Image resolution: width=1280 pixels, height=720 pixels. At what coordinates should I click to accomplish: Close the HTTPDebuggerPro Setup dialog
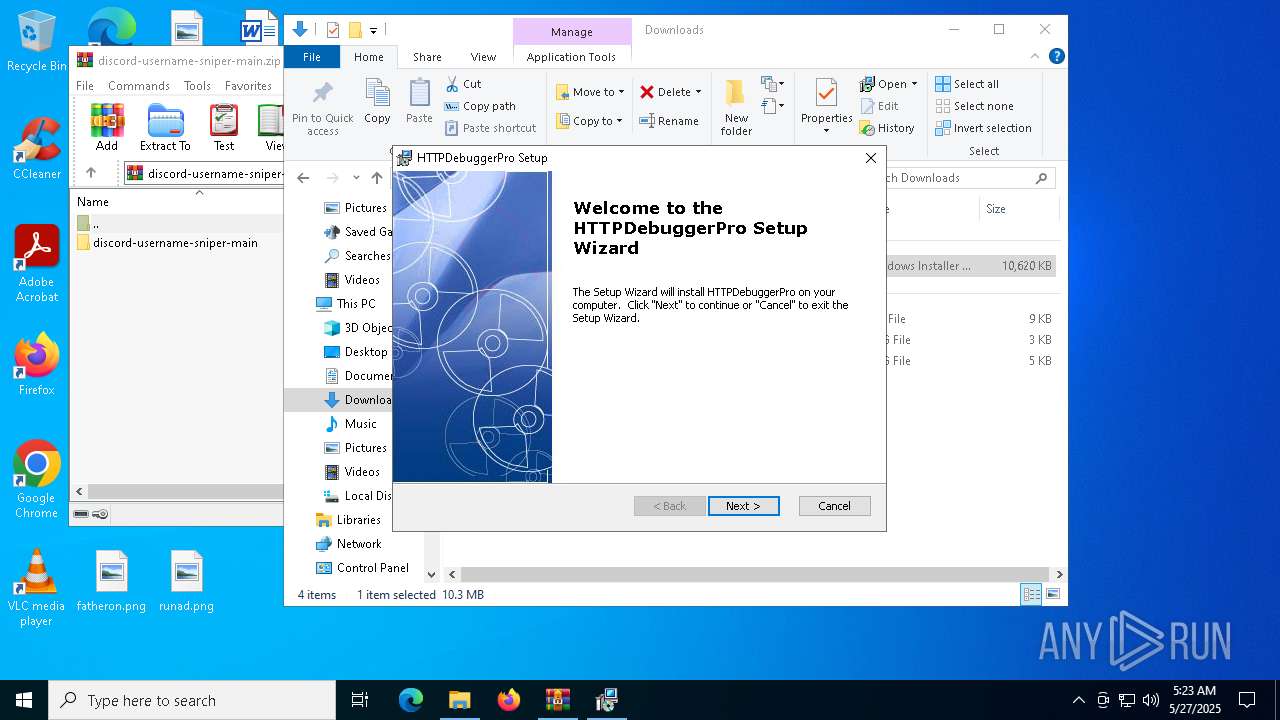(871, 158)
